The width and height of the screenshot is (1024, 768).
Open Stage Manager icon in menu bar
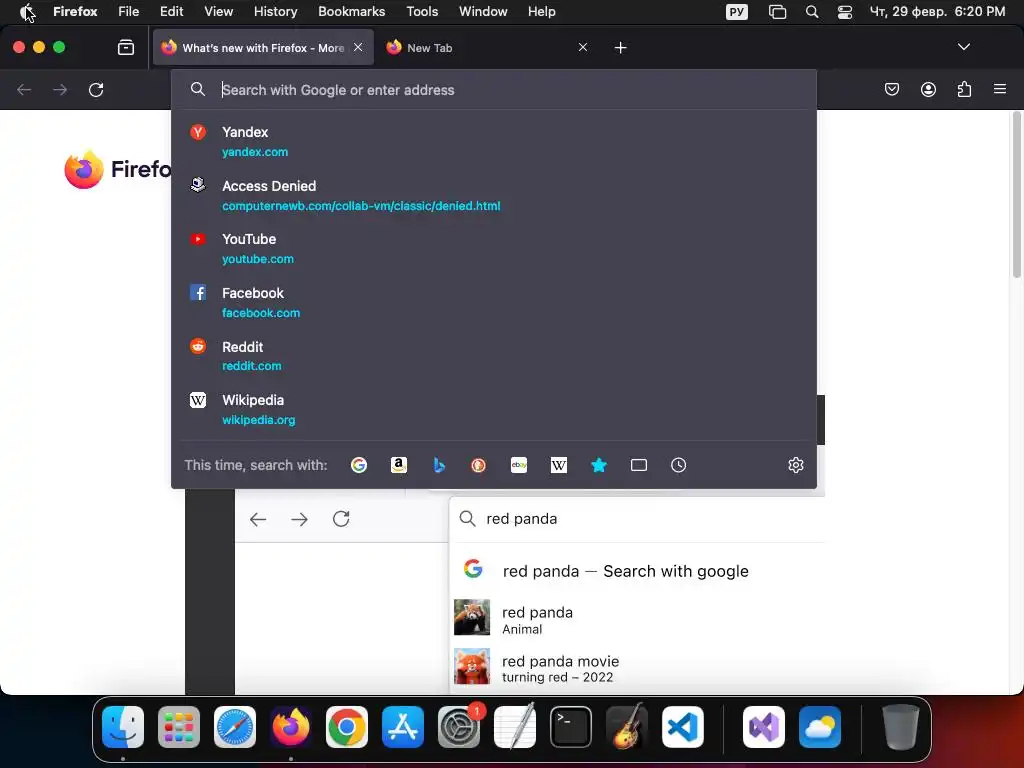pyautogui.click(x=777, y=12)
